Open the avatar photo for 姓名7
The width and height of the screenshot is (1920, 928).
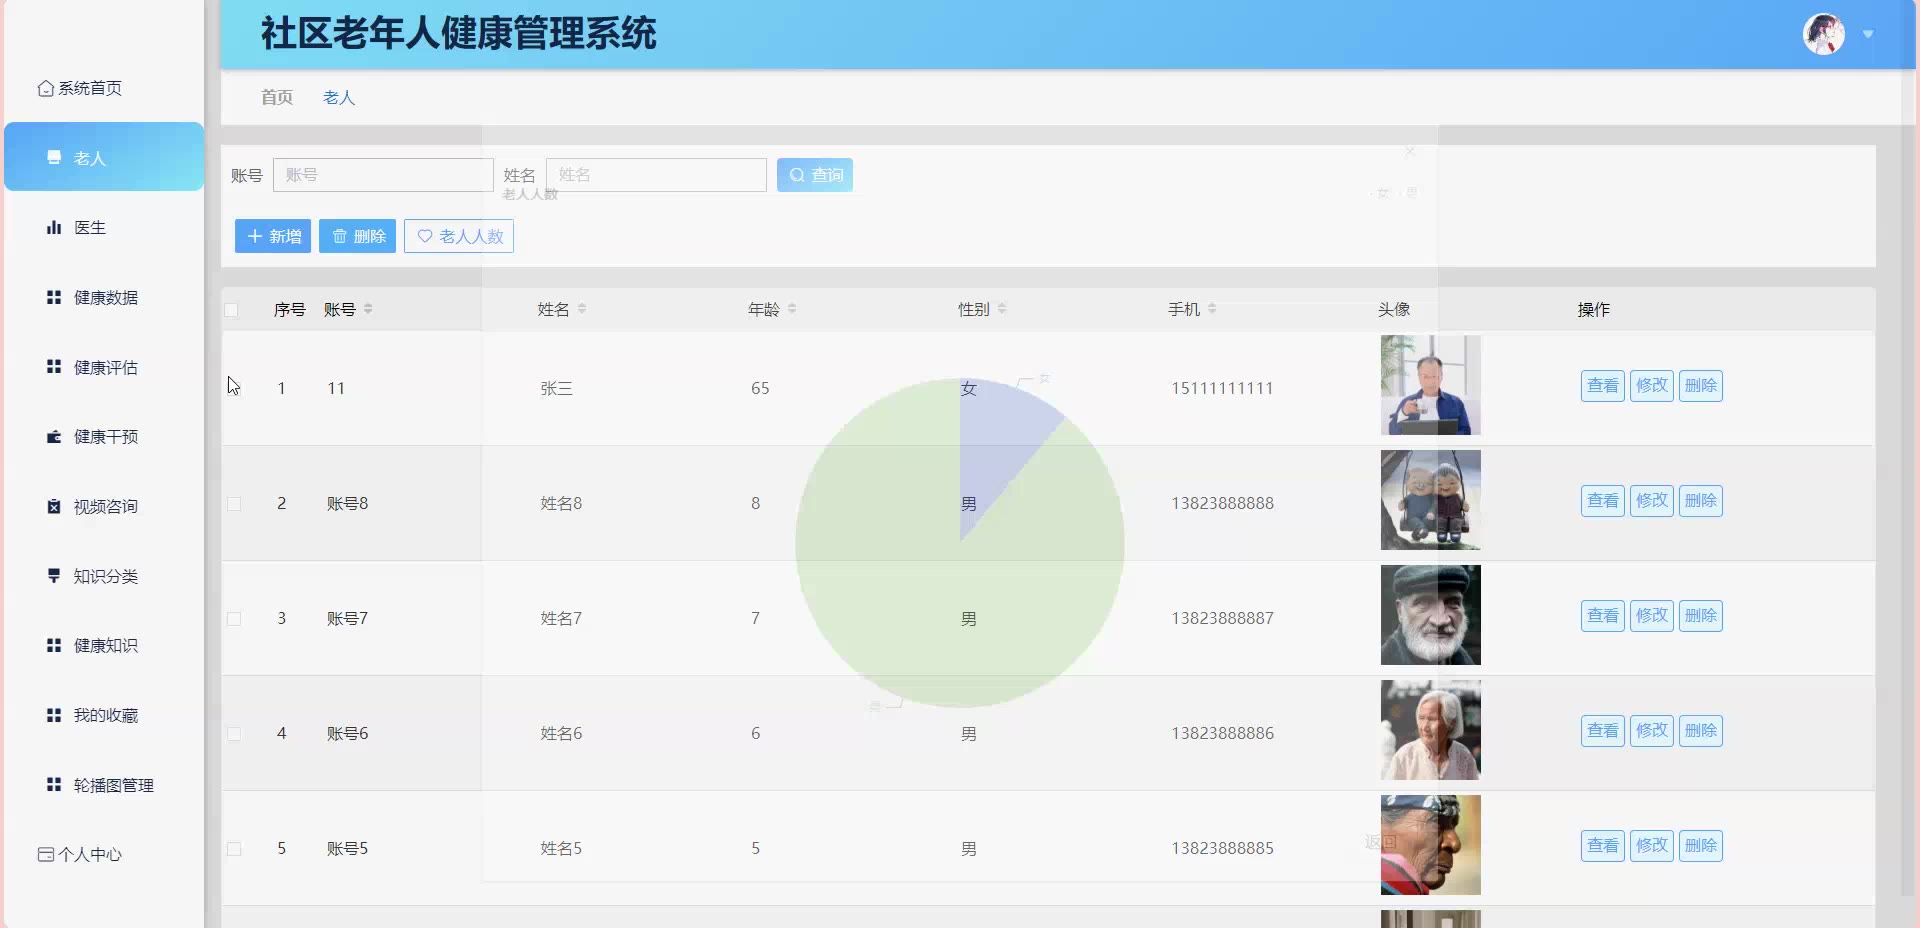pos(1431,615)
